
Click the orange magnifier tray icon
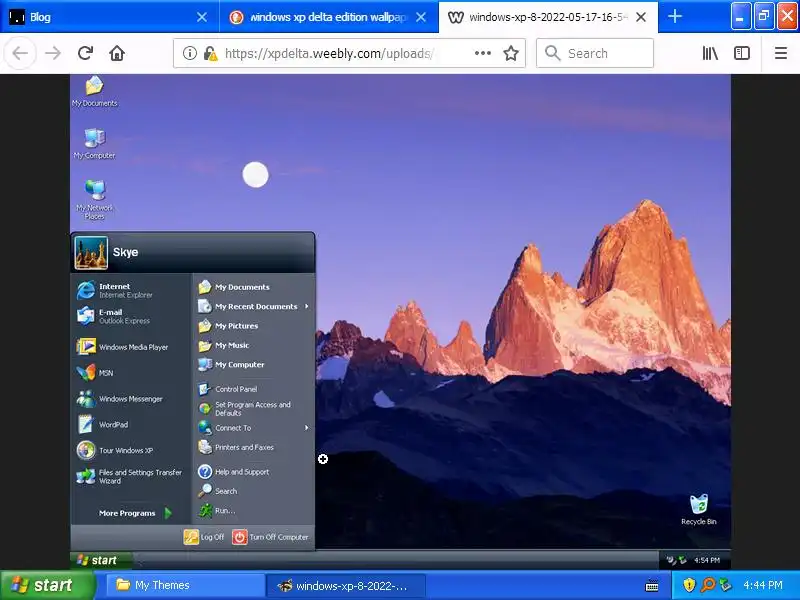click(708, 585)
